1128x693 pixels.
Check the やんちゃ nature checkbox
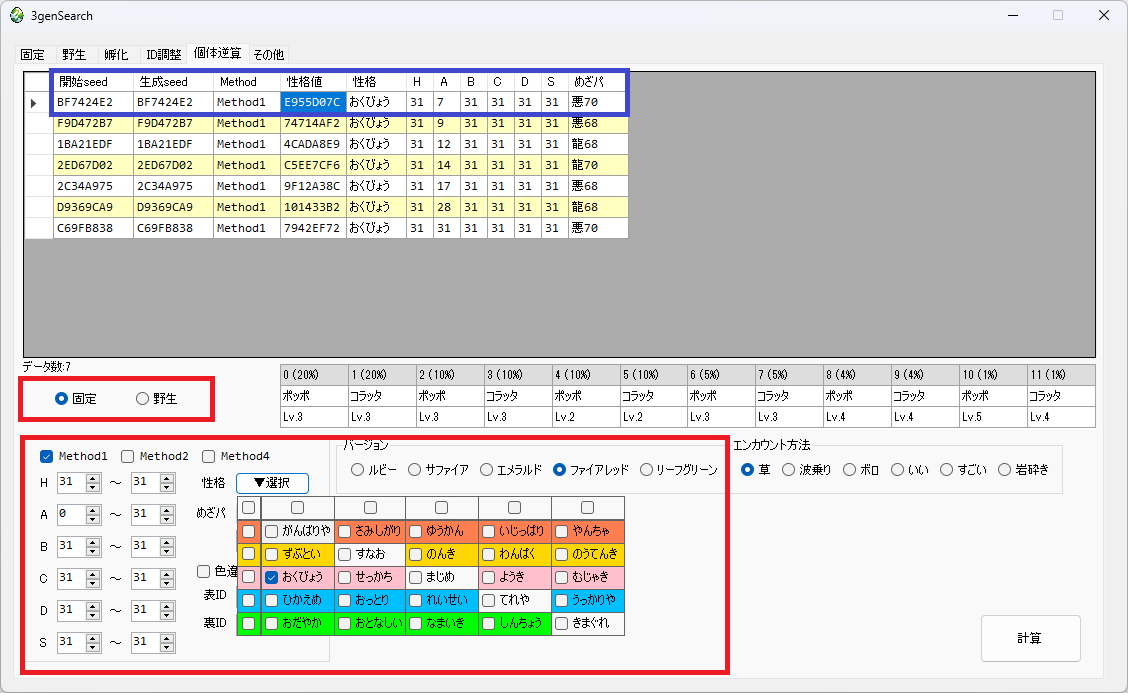[562, 532]
